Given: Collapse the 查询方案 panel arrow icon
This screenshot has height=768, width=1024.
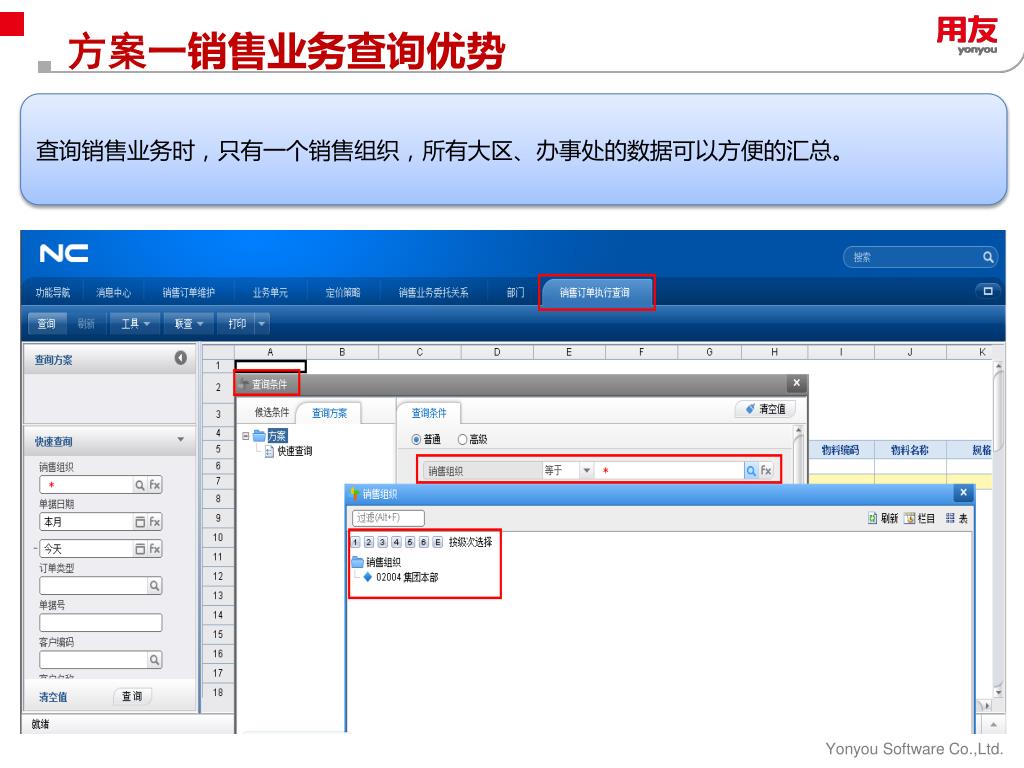Looking at the screenshot, I should [x=180, y=358].
